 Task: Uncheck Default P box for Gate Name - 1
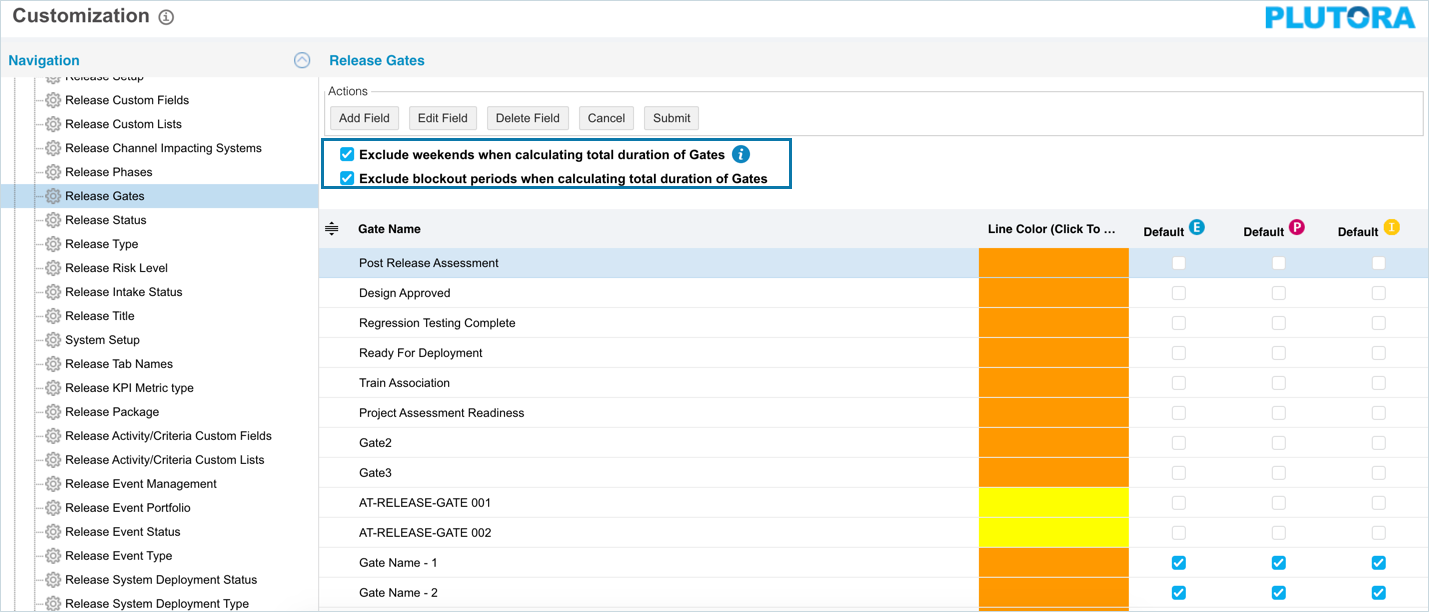point(1278,563)
